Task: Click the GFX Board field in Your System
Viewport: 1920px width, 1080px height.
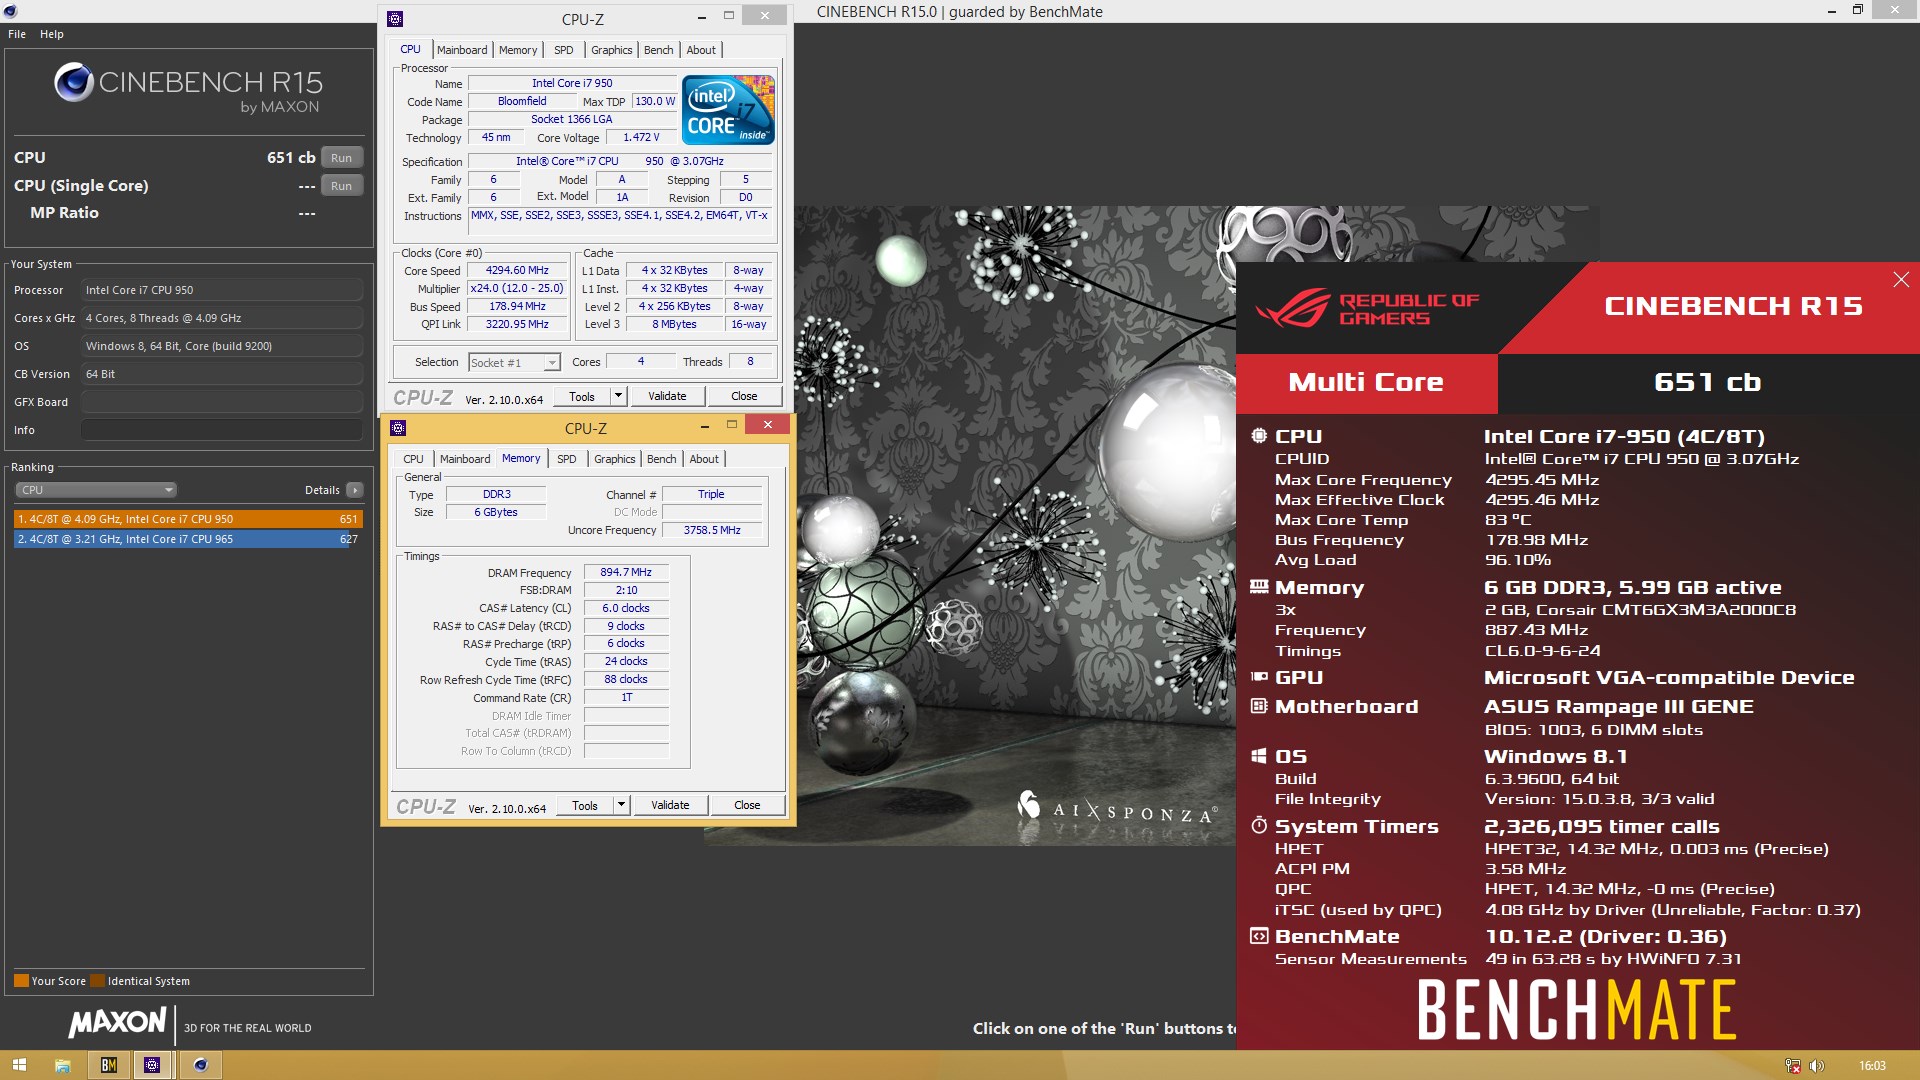Action: tap(222, 402)
